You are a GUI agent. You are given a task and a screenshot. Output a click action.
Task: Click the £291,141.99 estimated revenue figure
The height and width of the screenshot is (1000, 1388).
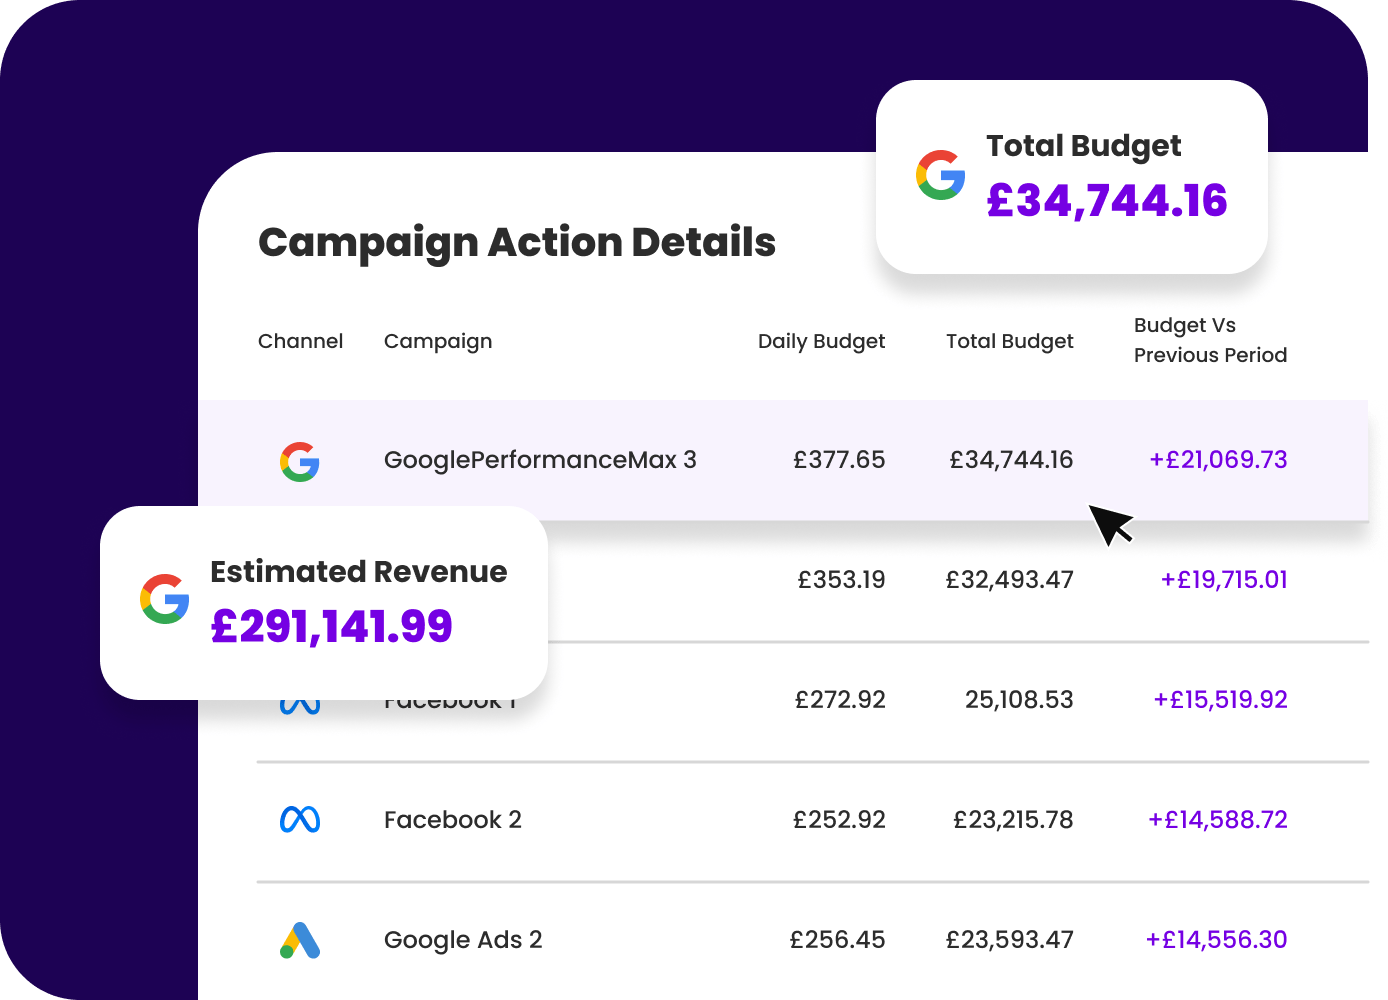[332, 627]
